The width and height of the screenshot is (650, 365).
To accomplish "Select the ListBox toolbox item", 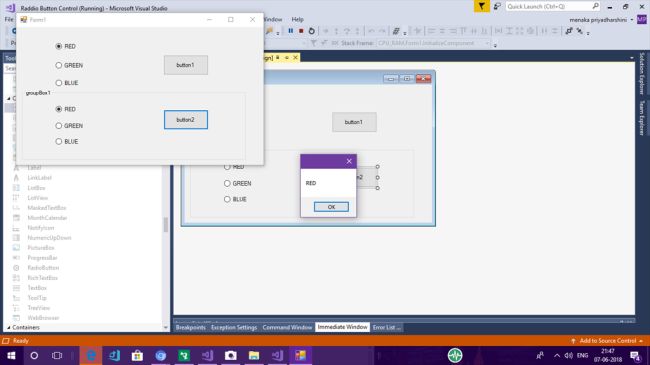I will [x=36, y=188].
